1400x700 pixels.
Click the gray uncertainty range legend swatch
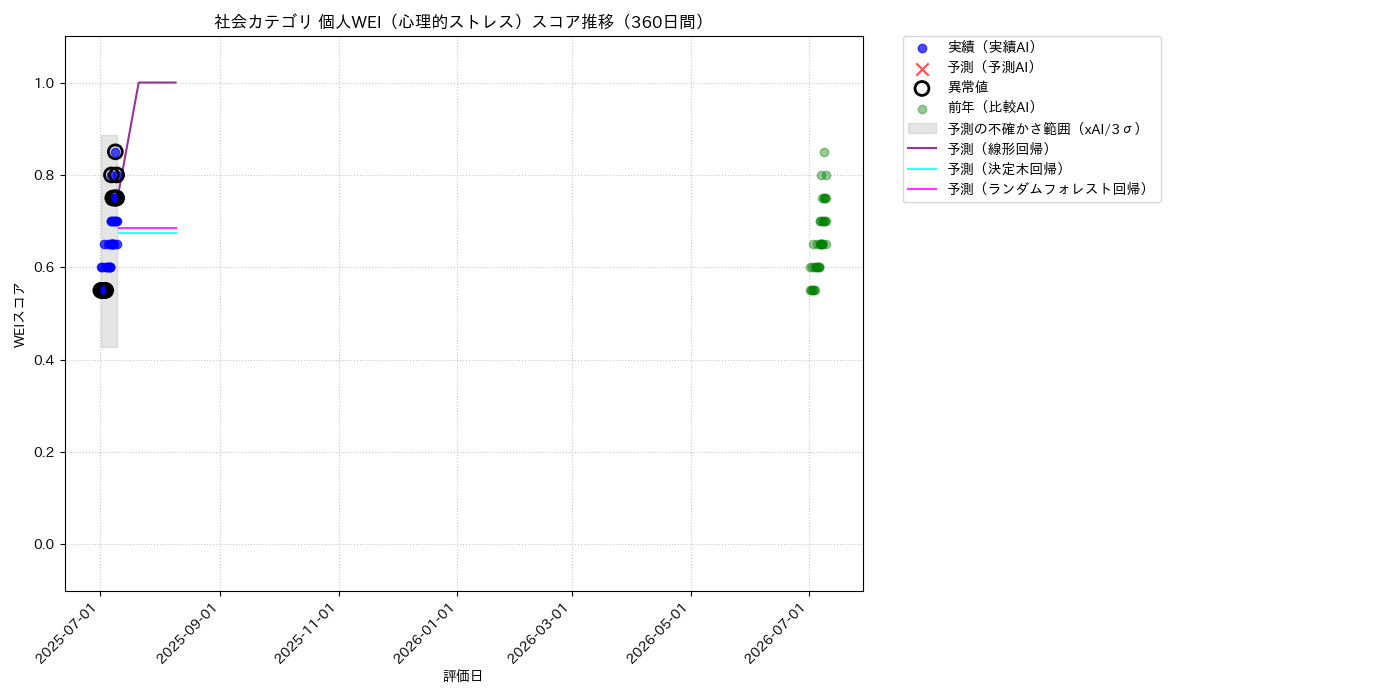click(x=922, y=129)
